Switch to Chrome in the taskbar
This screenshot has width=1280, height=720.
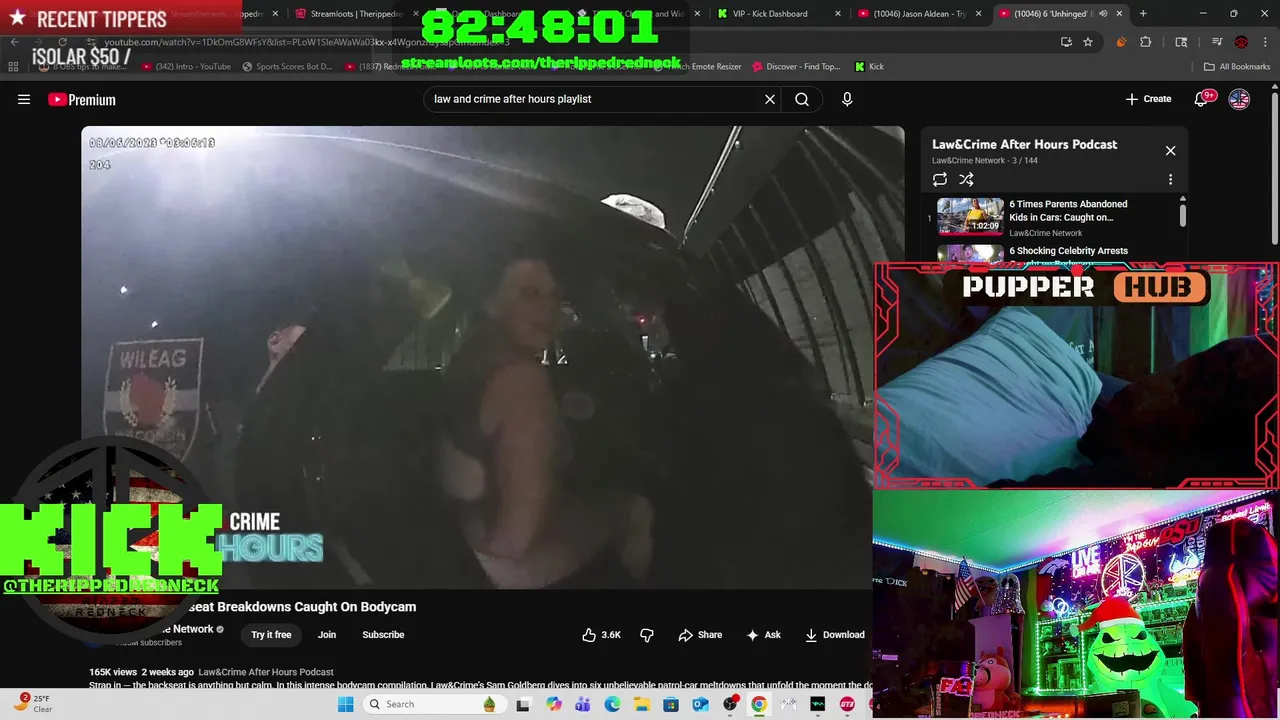759,704
